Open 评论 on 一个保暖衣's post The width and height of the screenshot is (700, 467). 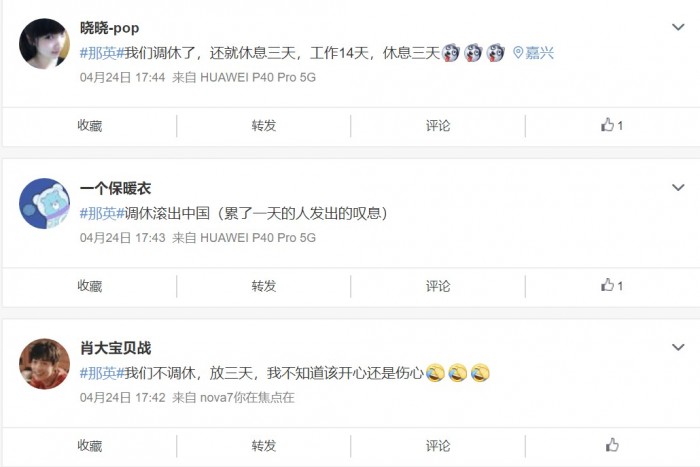pyautogui.click(x=438, y=286)
